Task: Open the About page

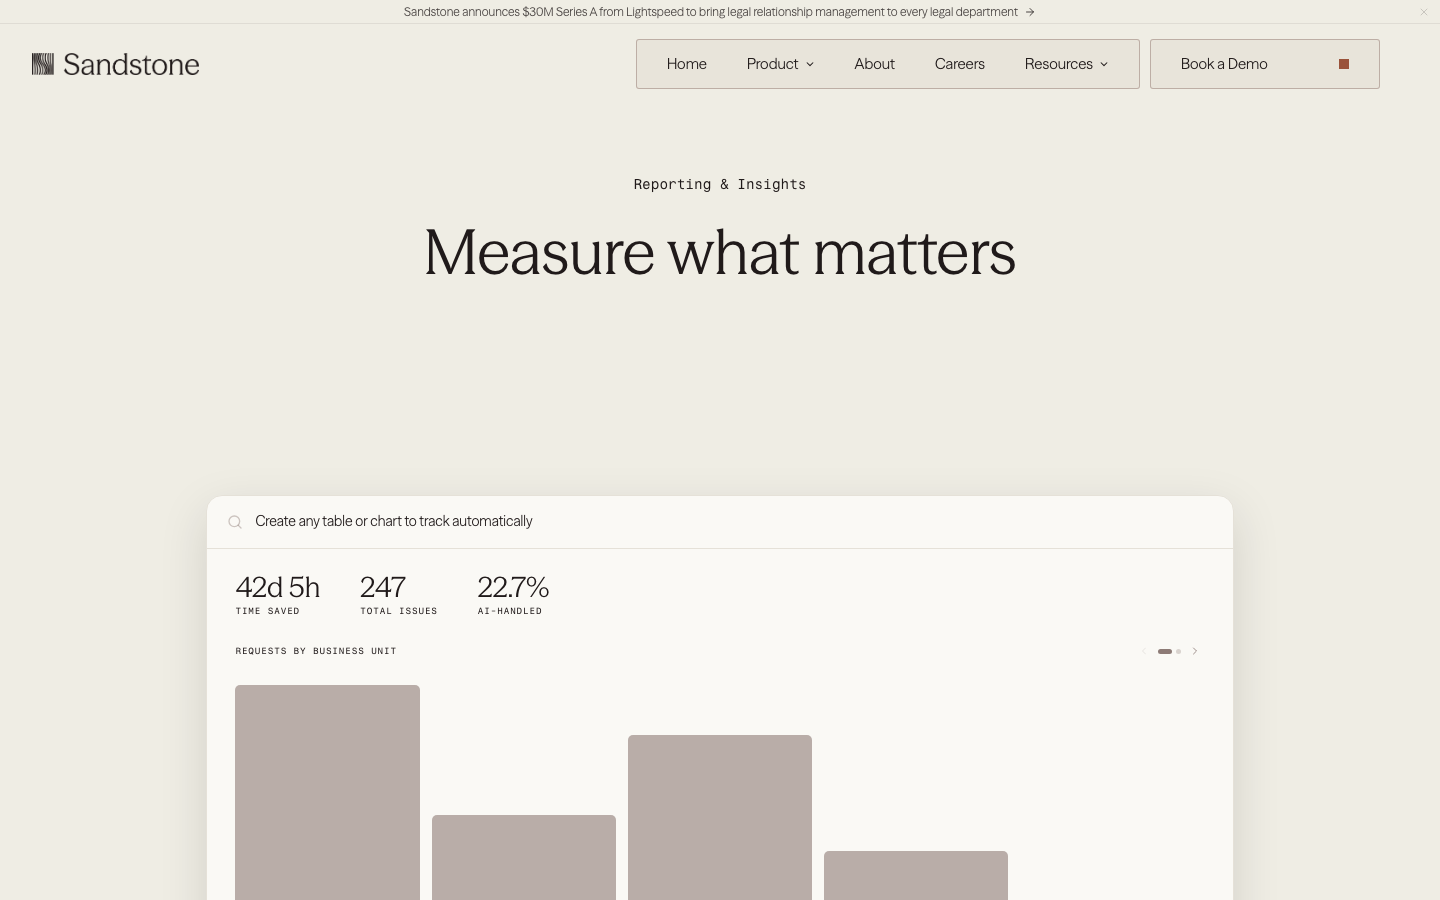Action: (x=874, y=64)
